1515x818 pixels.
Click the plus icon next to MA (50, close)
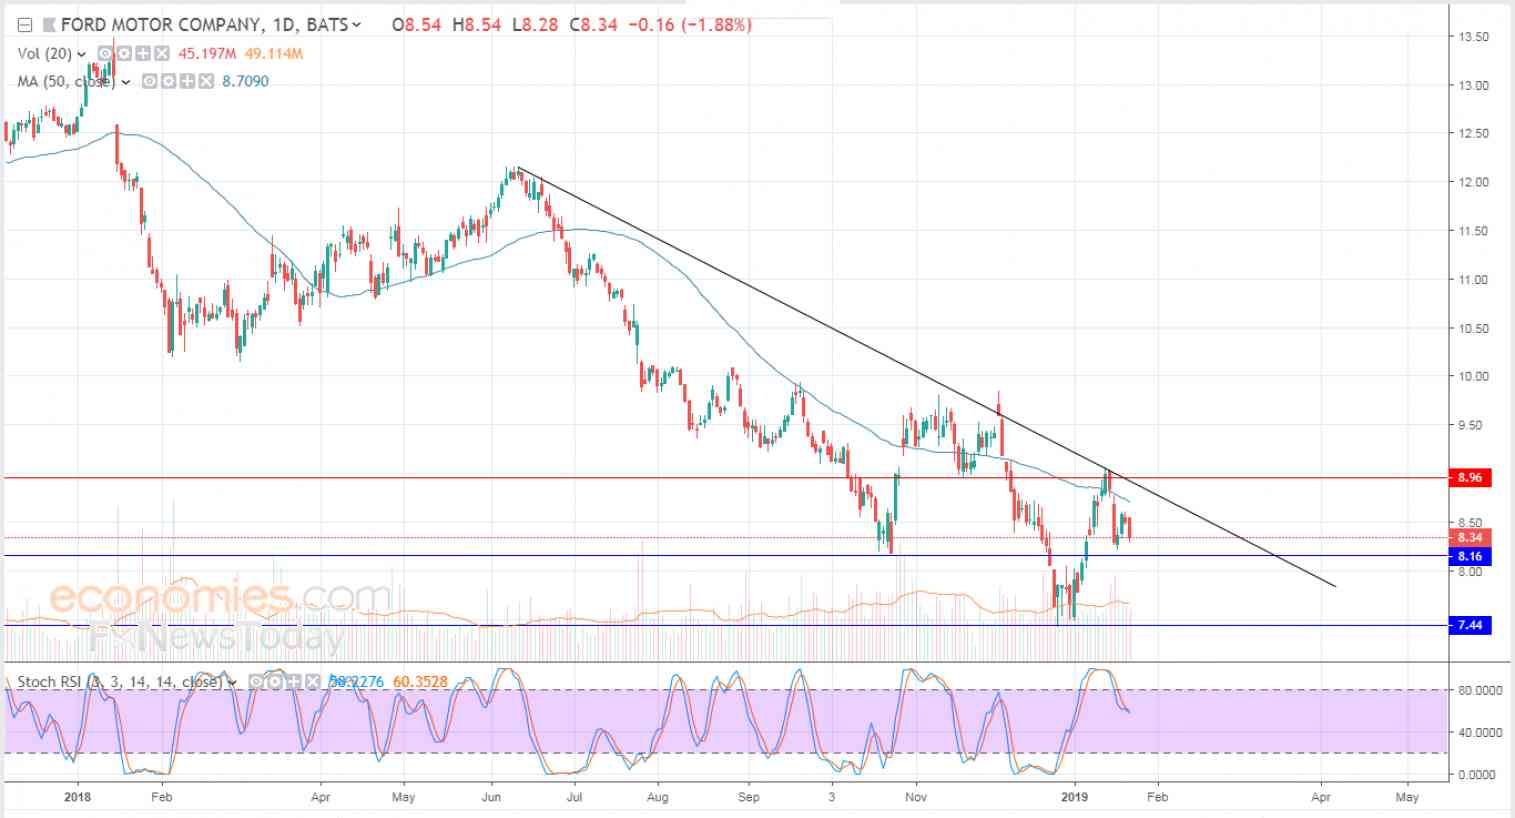[x=189, y=81]
